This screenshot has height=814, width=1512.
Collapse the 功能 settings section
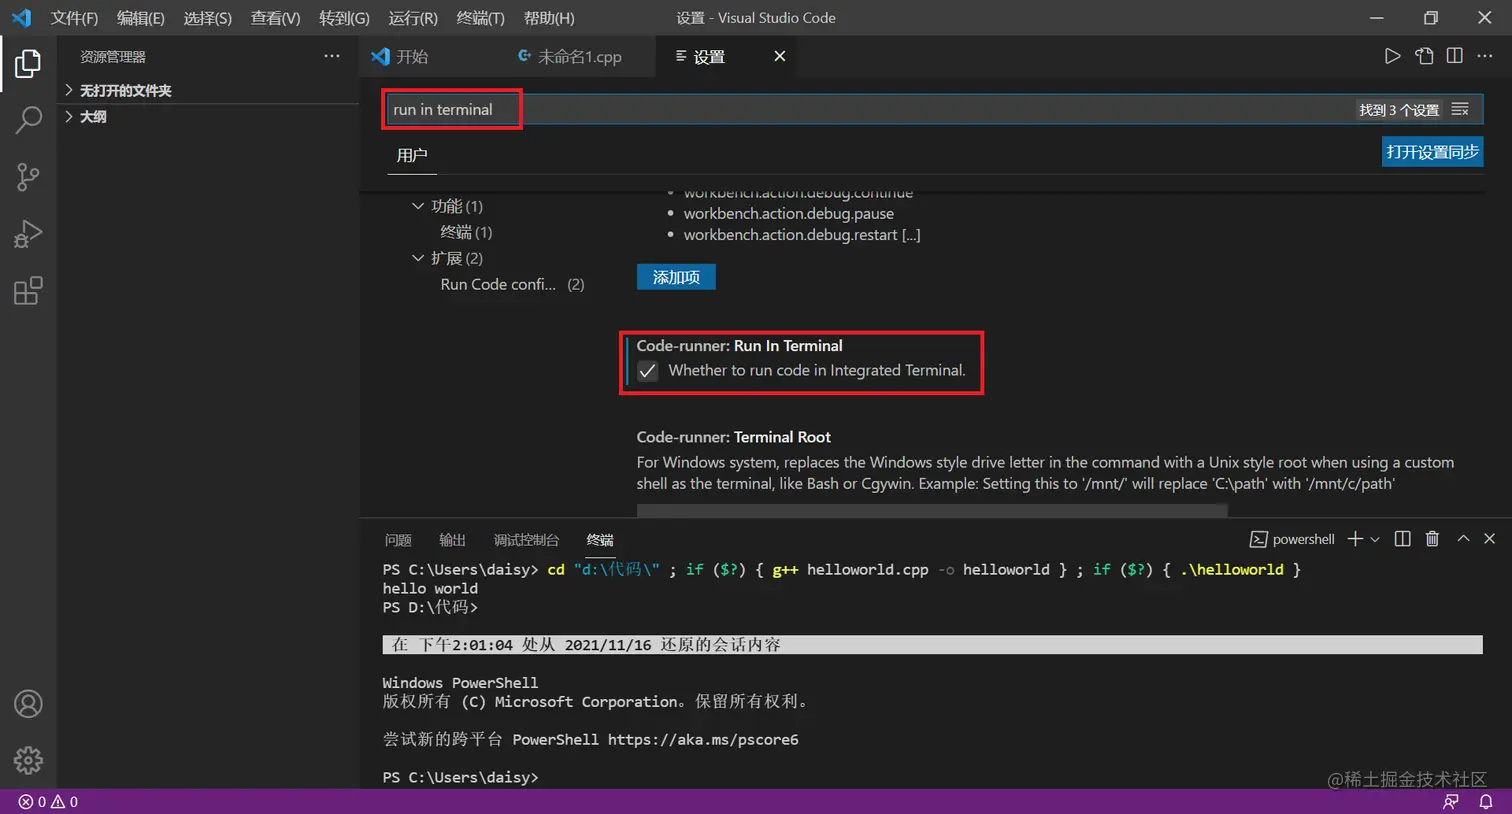coord(418,206)
